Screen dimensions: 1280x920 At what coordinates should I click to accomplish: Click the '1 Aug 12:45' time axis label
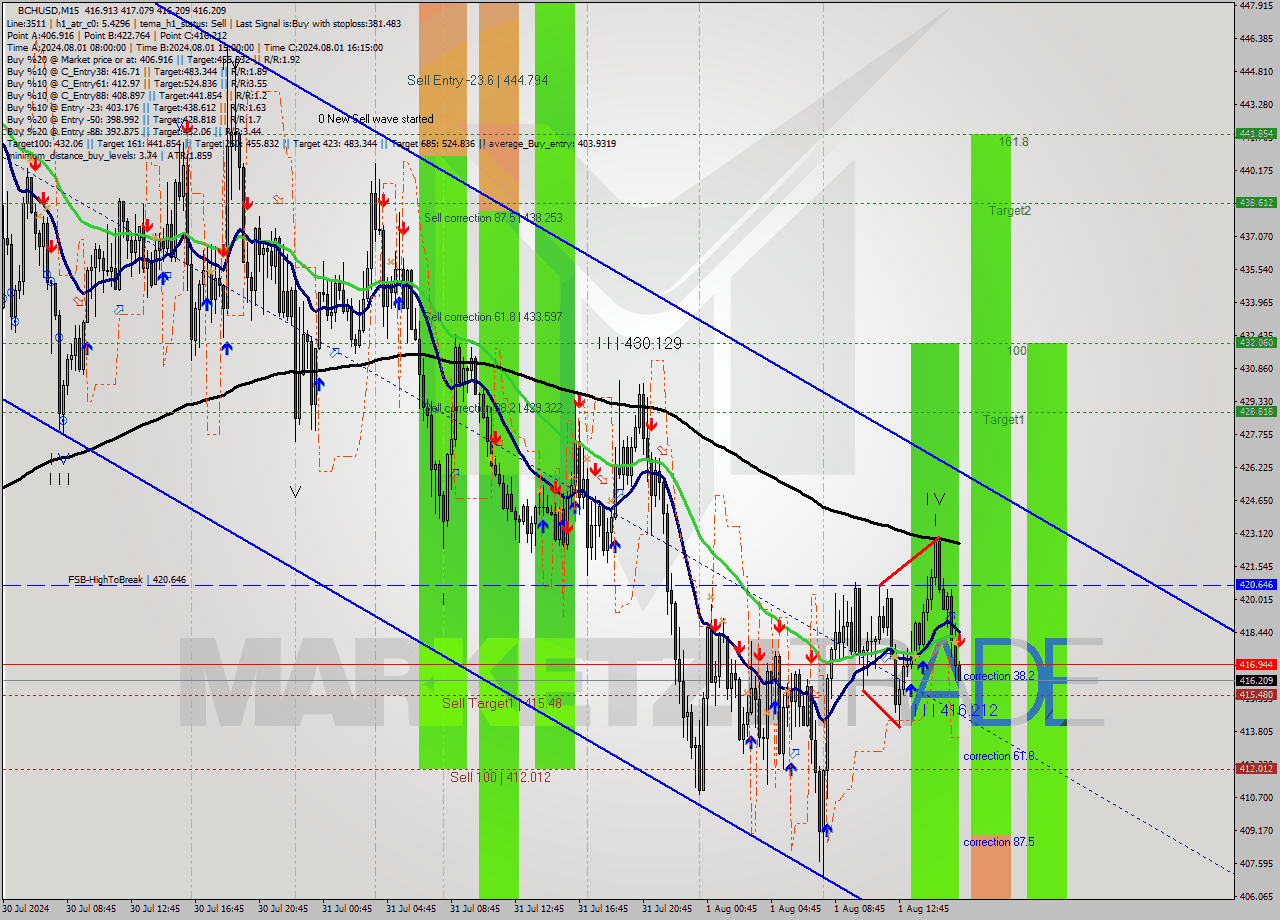[923, 910]
